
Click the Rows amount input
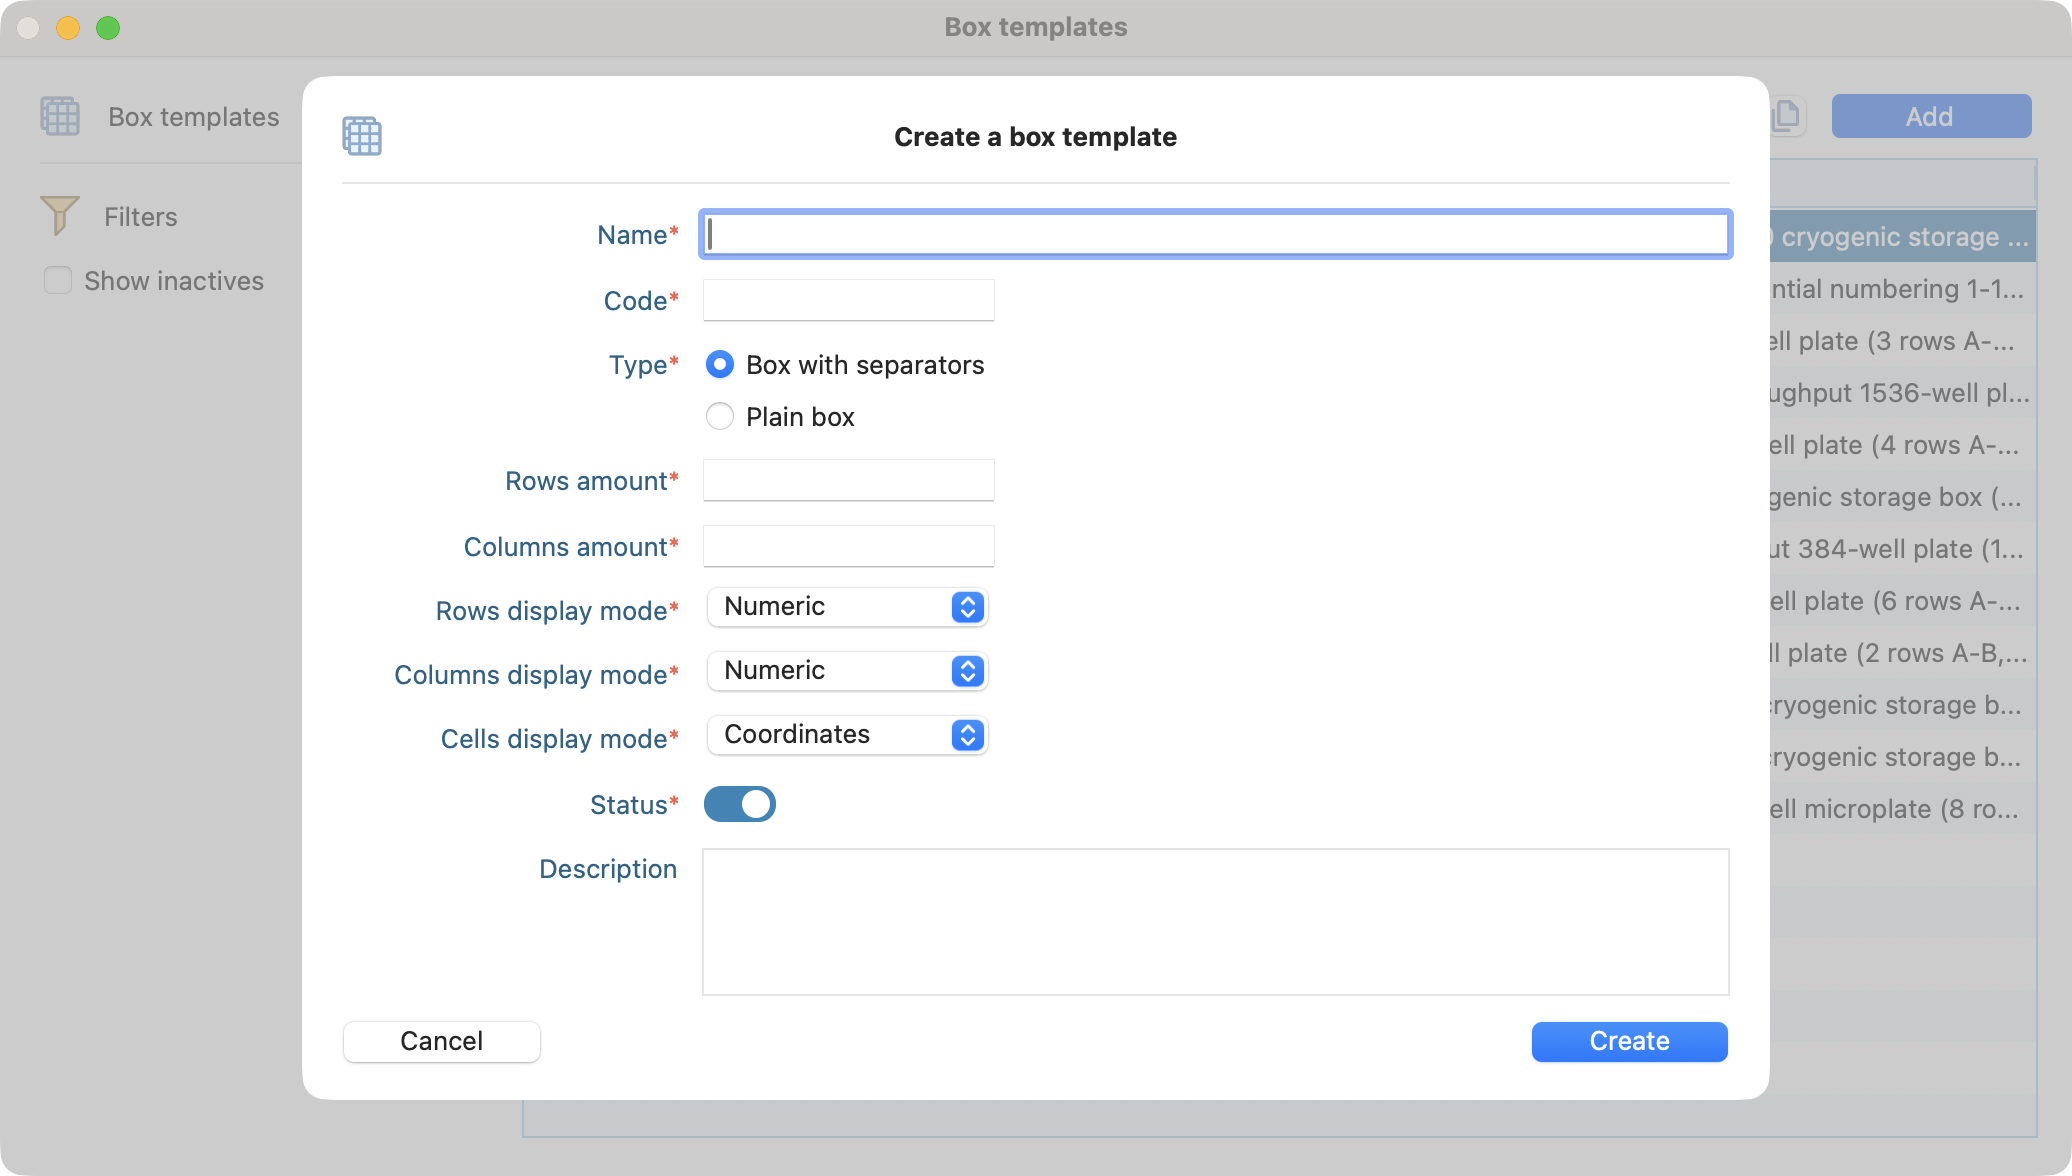[848, 480]
